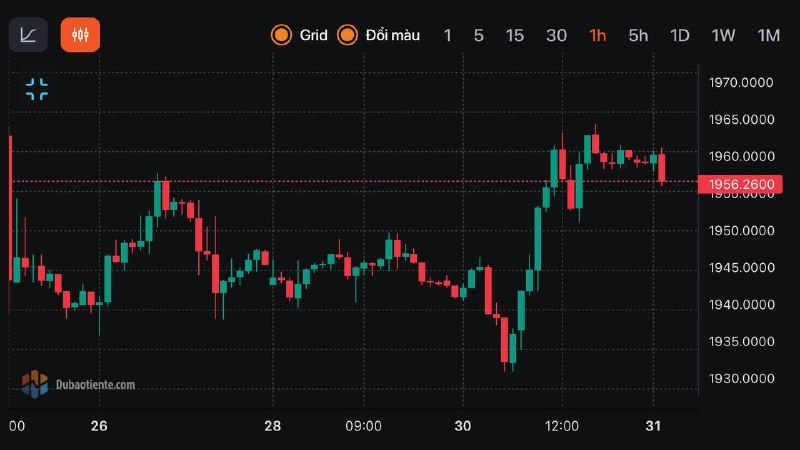Screen dimensions: 800x450
Task: Select the 1 minute timeframe
Action: (x=448, y=35)
